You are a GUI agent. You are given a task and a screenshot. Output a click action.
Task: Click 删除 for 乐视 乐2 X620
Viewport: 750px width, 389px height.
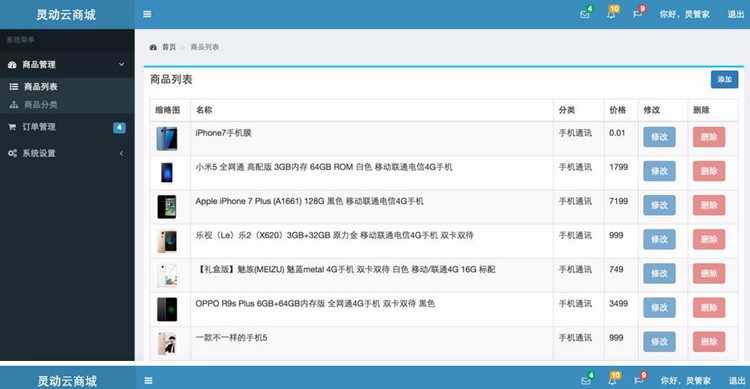click(709, 239)
